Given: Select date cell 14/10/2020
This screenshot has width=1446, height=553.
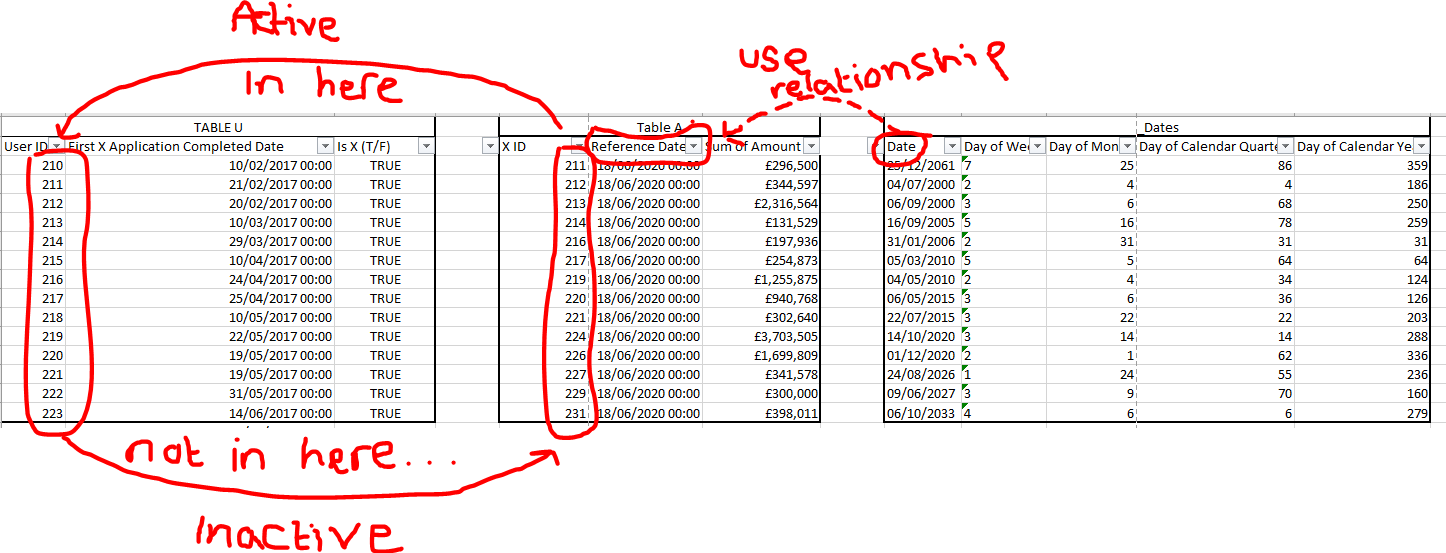Looking at the screenshot, I should point(923,336).
